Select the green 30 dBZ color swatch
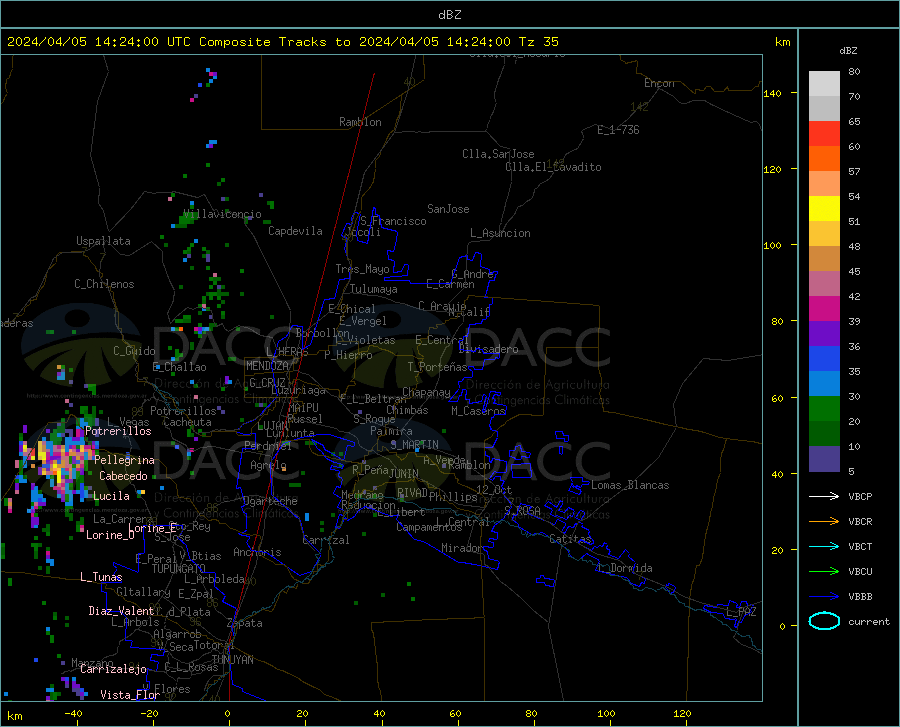The height and width of the screenshot is (727, 900). click(824, 409)
